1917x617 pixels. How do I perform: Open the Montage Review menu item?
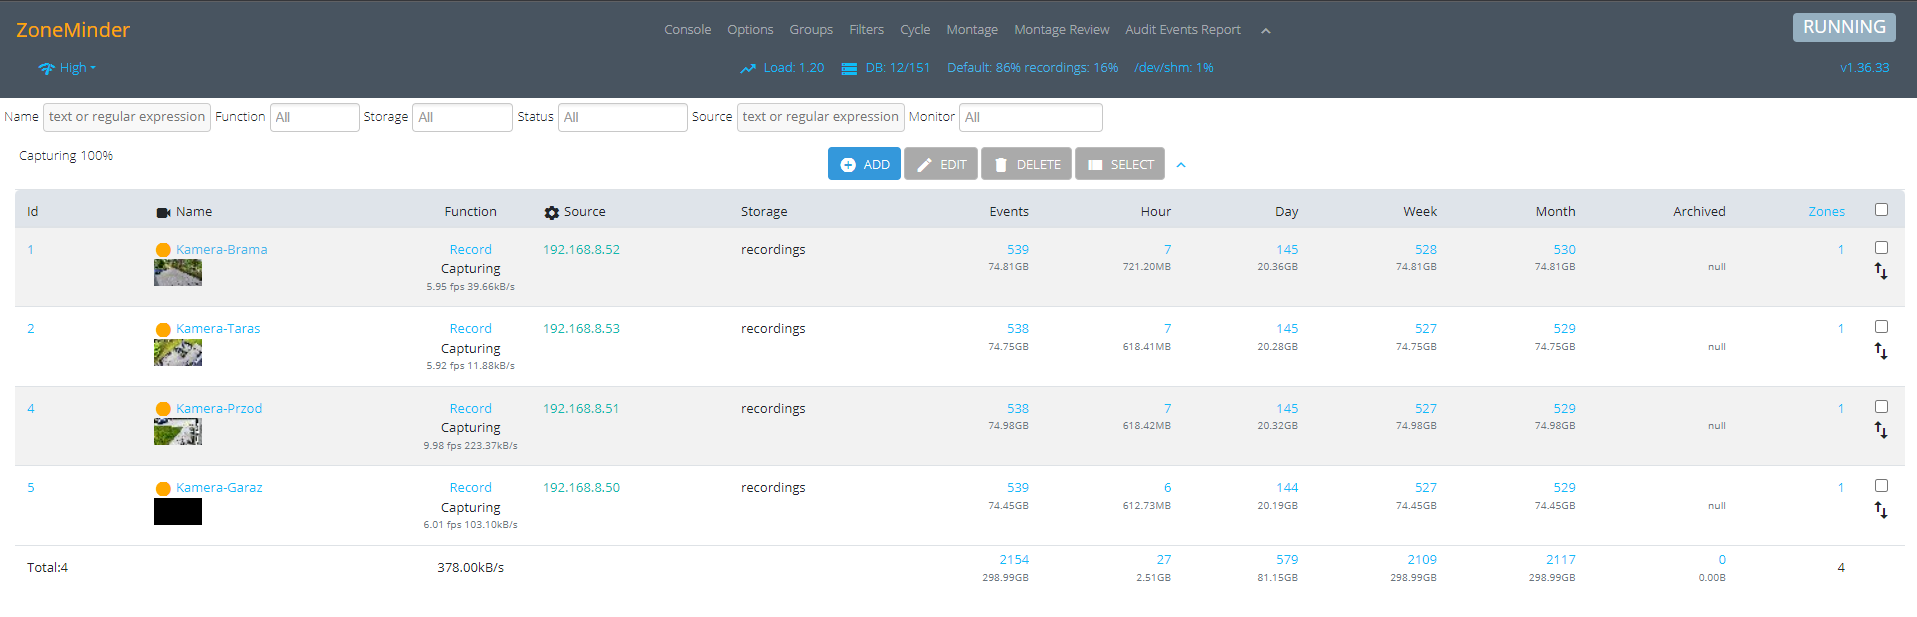click(1061, 30)
